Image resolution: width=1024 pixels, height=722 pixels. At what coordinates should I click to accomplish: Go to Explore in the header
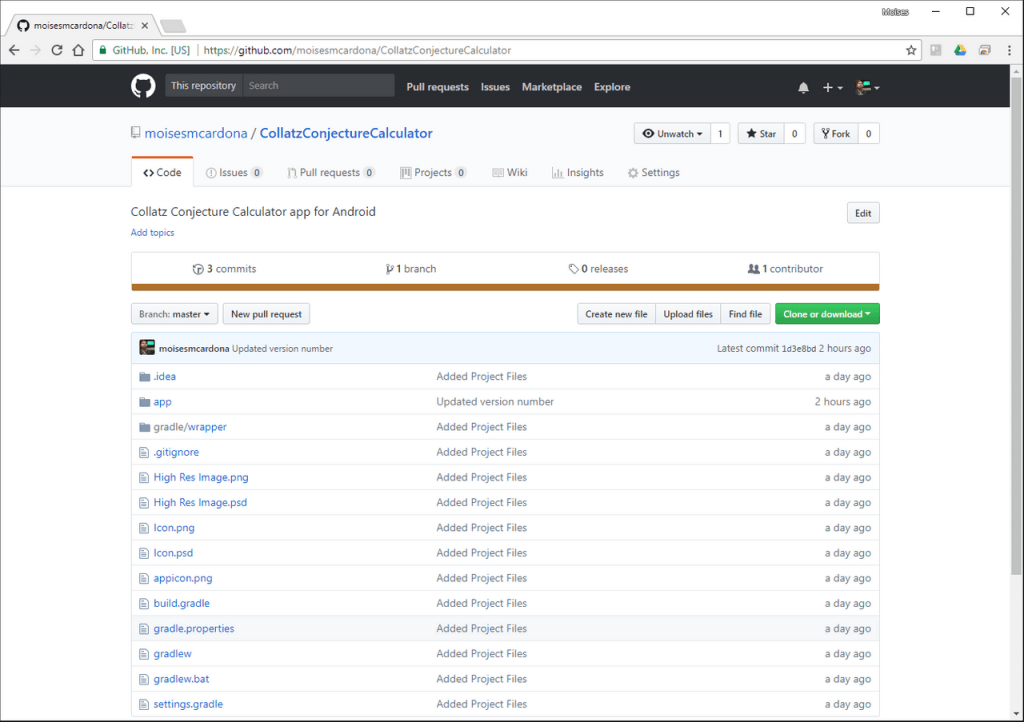point(612,87)
